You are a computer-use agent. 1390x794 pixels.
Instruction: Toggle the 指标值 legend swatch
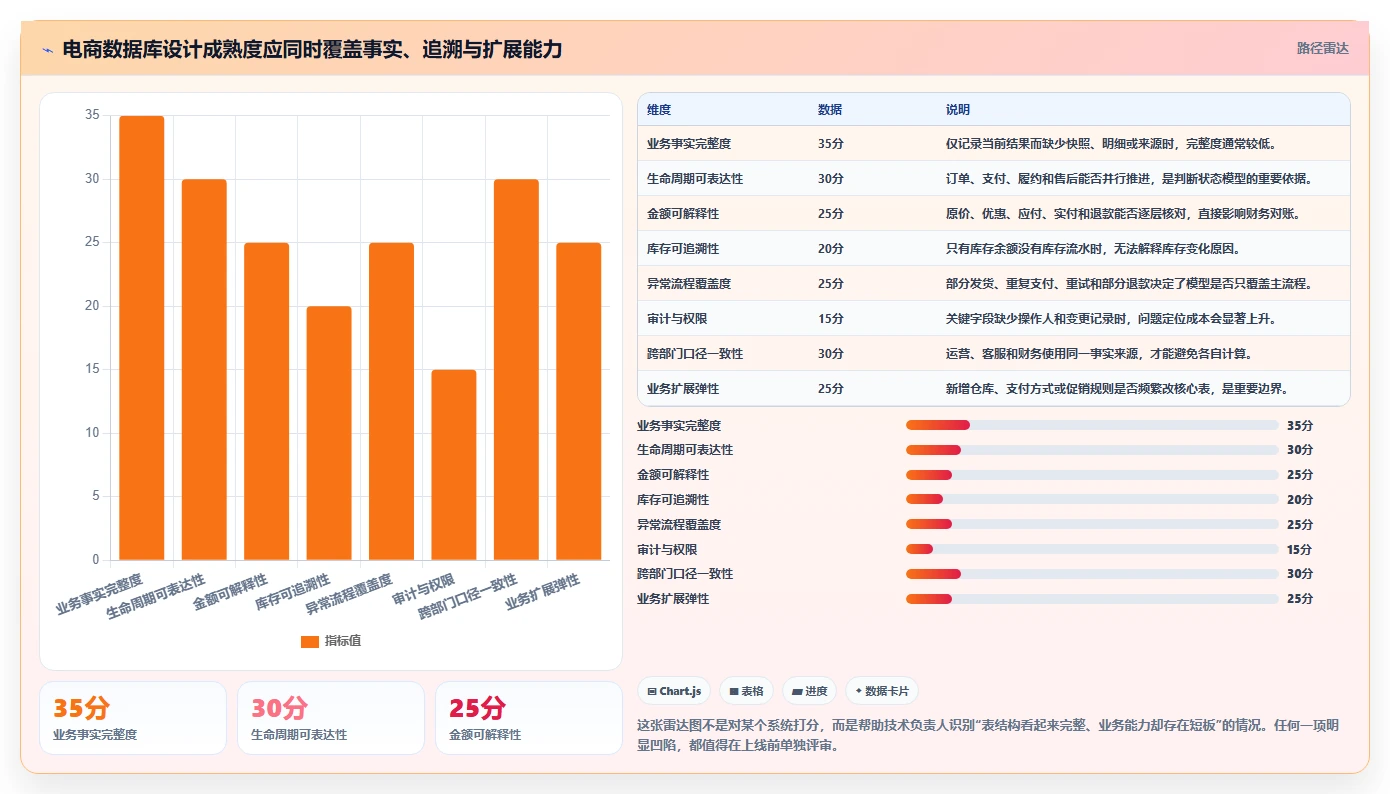pos(310,641)
